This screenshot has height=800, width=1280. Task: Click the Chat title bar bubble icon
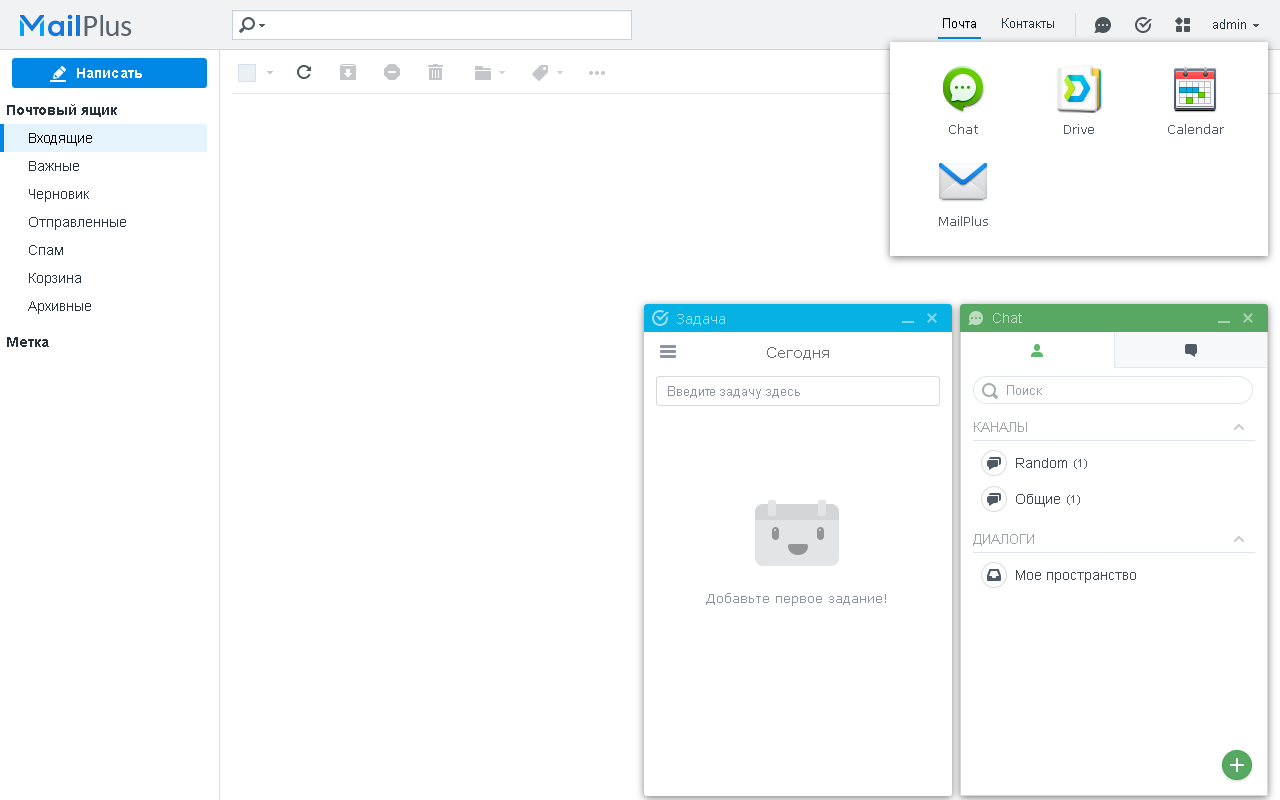click(x=976, y=318)
